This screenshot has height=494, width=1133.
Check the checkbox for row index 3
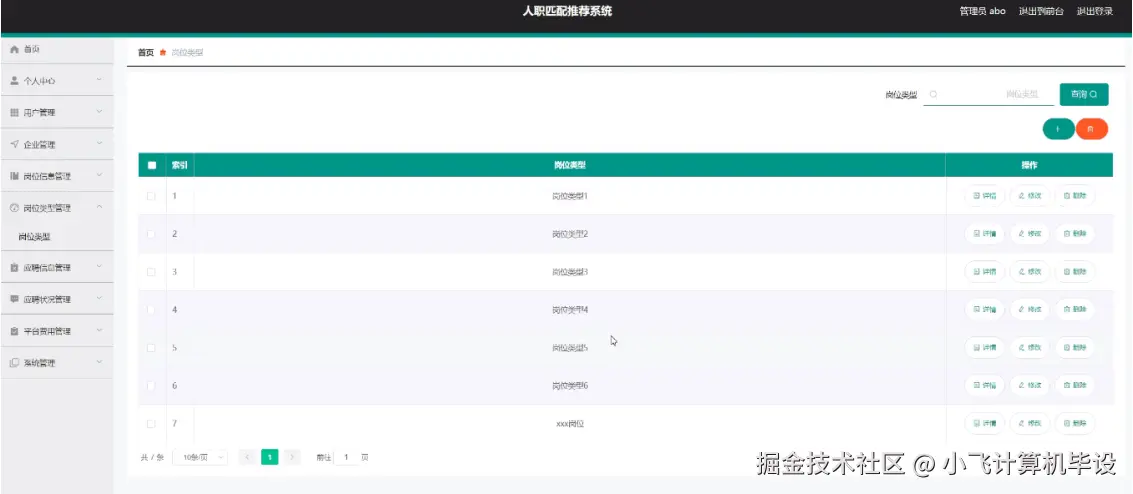click(151, 272)
